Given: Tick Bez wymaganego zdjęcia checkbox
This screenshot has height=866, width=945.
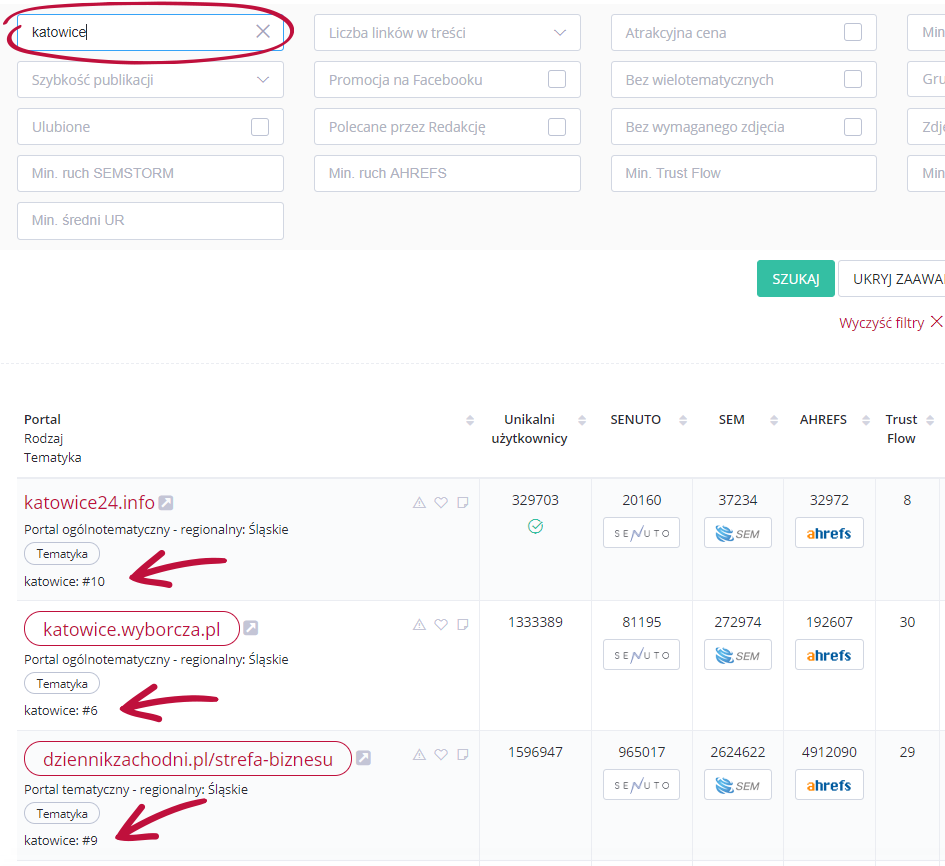Looking at the screenshot, I should tap(853, 127).
